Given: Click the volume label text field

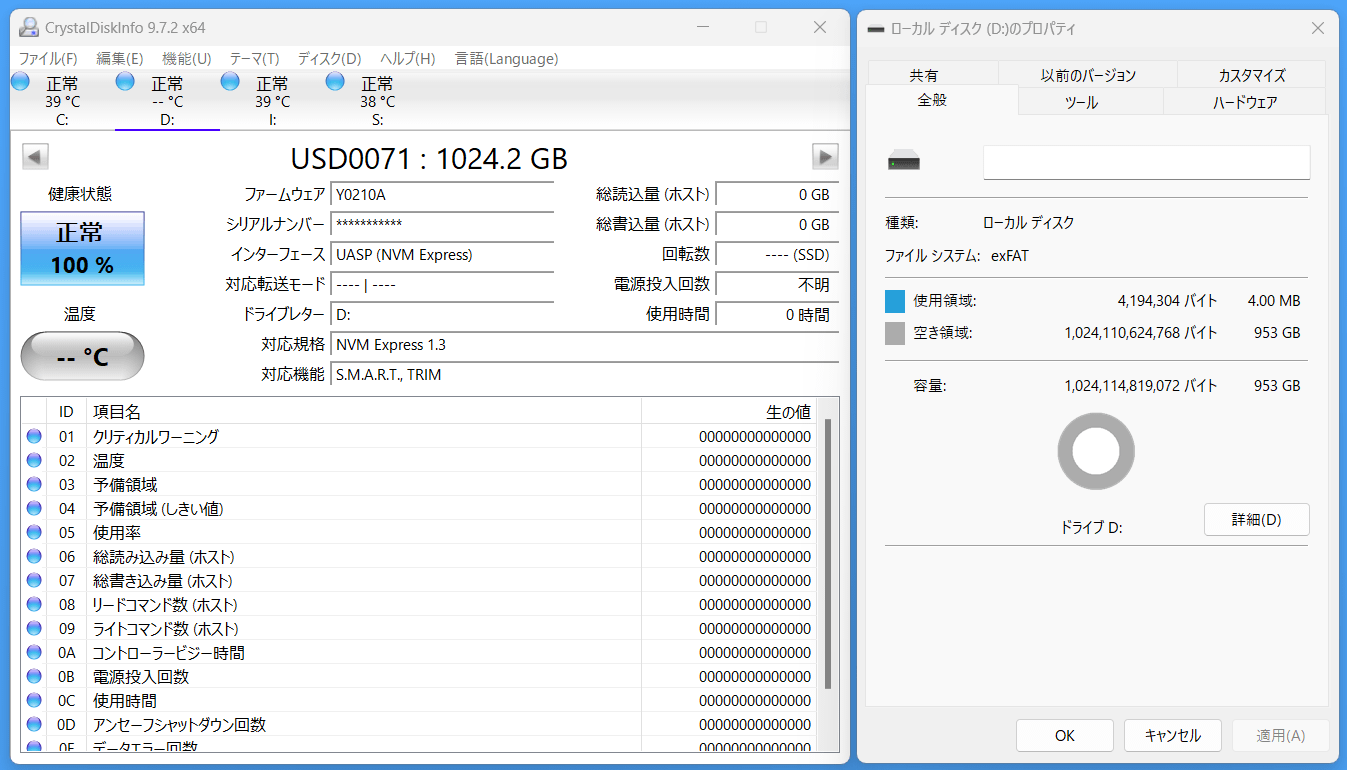Looking at the screenshot, I should coord(1146,162).
